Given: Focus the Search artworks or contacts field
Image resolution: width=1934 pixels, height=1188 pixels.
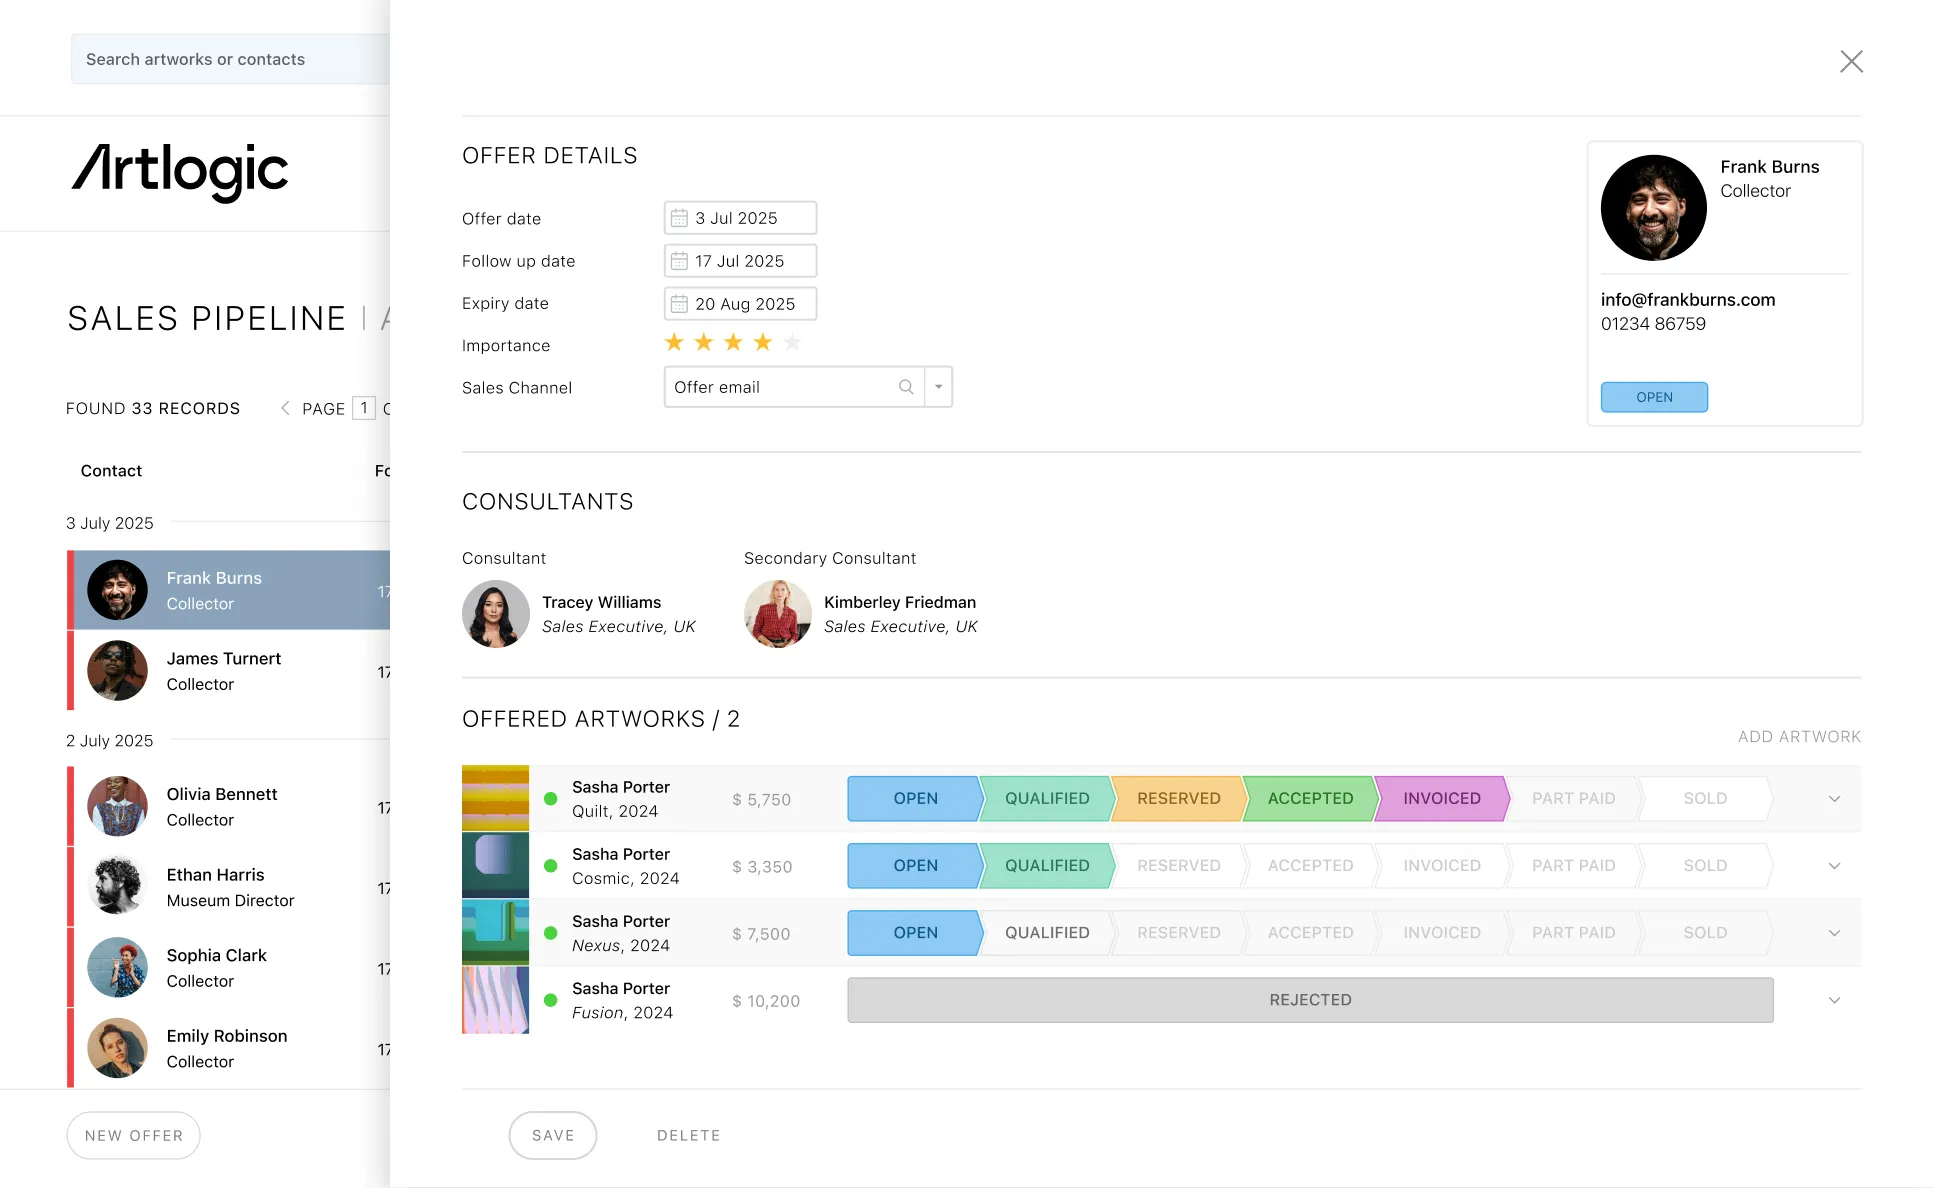Looking at the screenshot, I should (x=230, y=59).
